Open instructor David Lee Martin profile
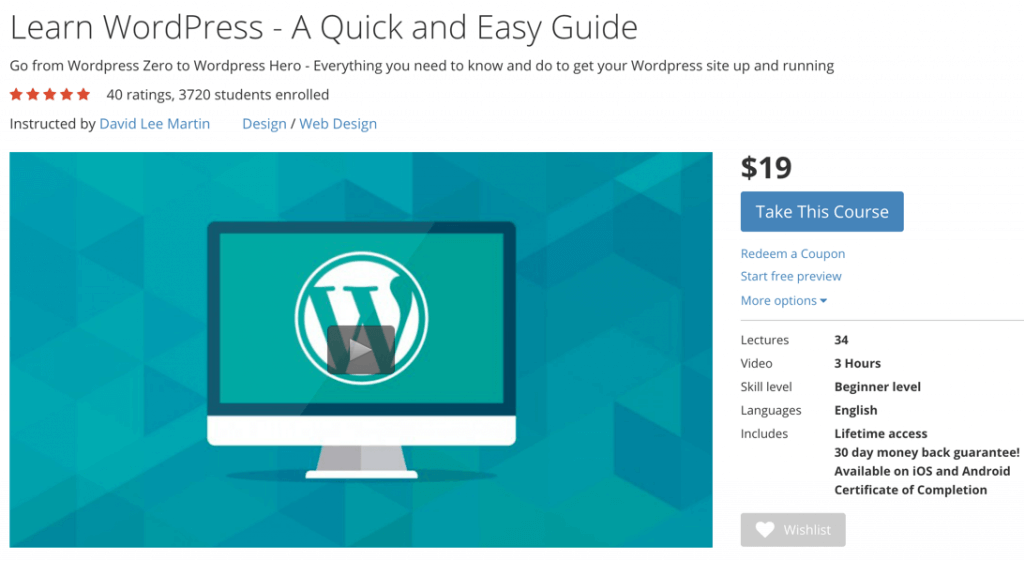The width and height of the screenshot is (1024, 561). (x=155, y=123)
